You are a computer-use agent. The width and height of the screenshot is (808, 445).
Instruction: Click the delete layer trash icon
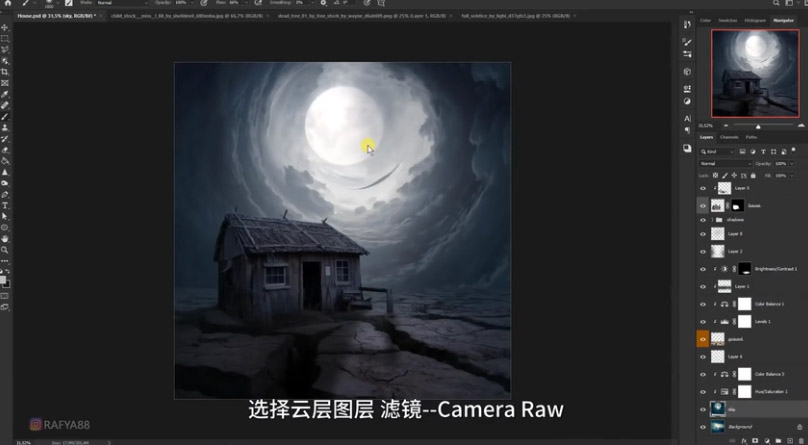(799, 440)
